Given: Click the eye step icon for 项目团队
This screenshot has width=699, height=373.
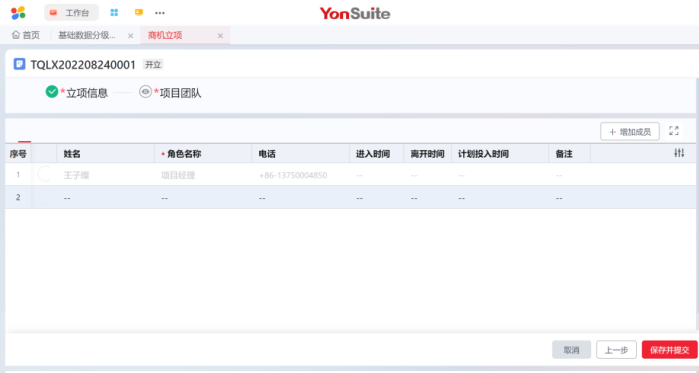Looking at the screenshot, I should click(x=145, y=91).
